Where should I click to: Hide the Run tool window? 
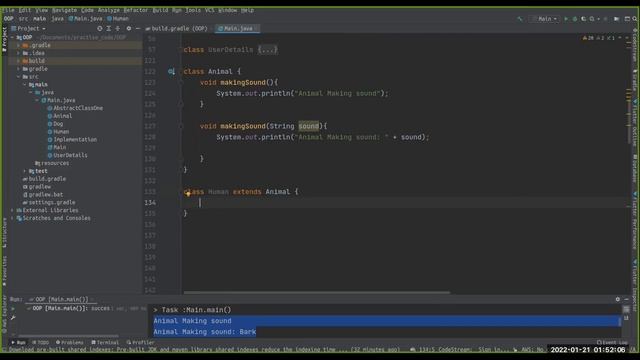pos(627,299)
